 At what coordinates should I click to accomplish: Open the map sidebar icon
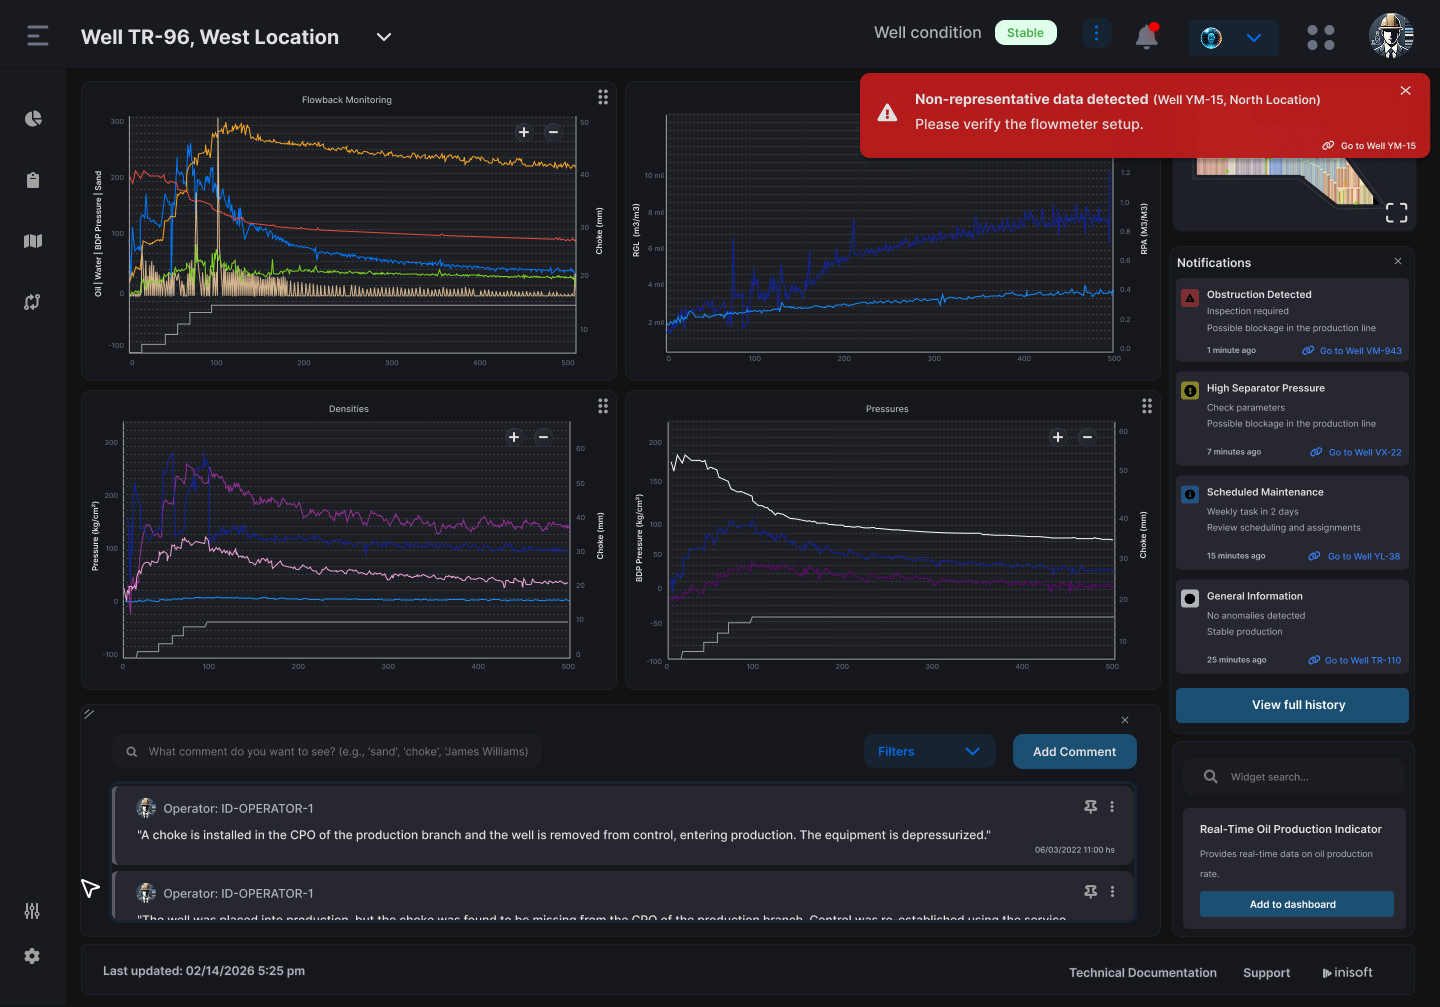(x=33, y=241)
